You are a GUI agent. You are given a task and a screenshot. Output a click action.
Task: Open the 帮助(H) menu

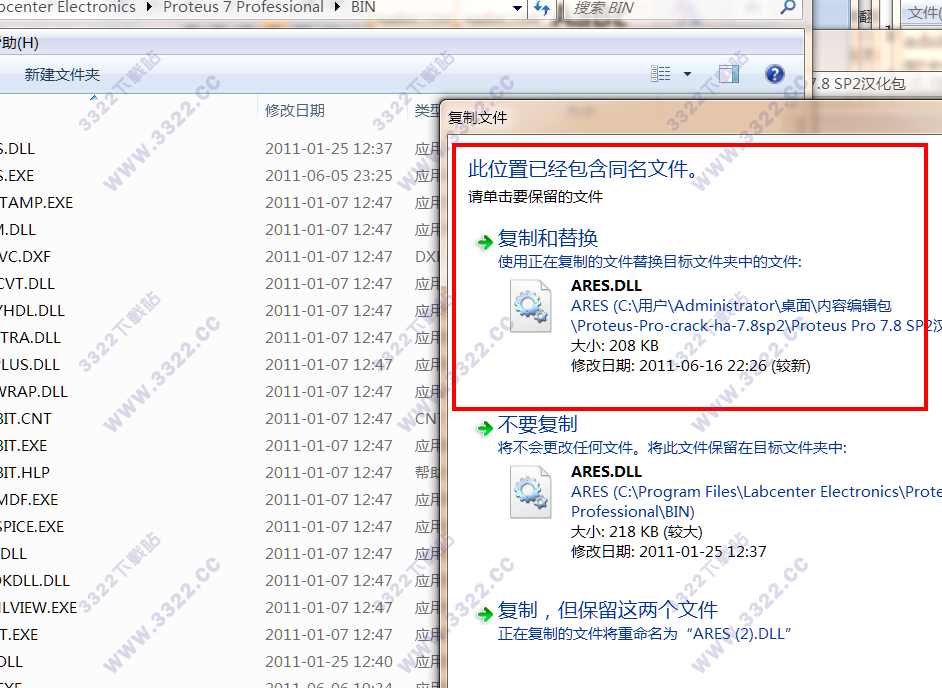(20, 43)
